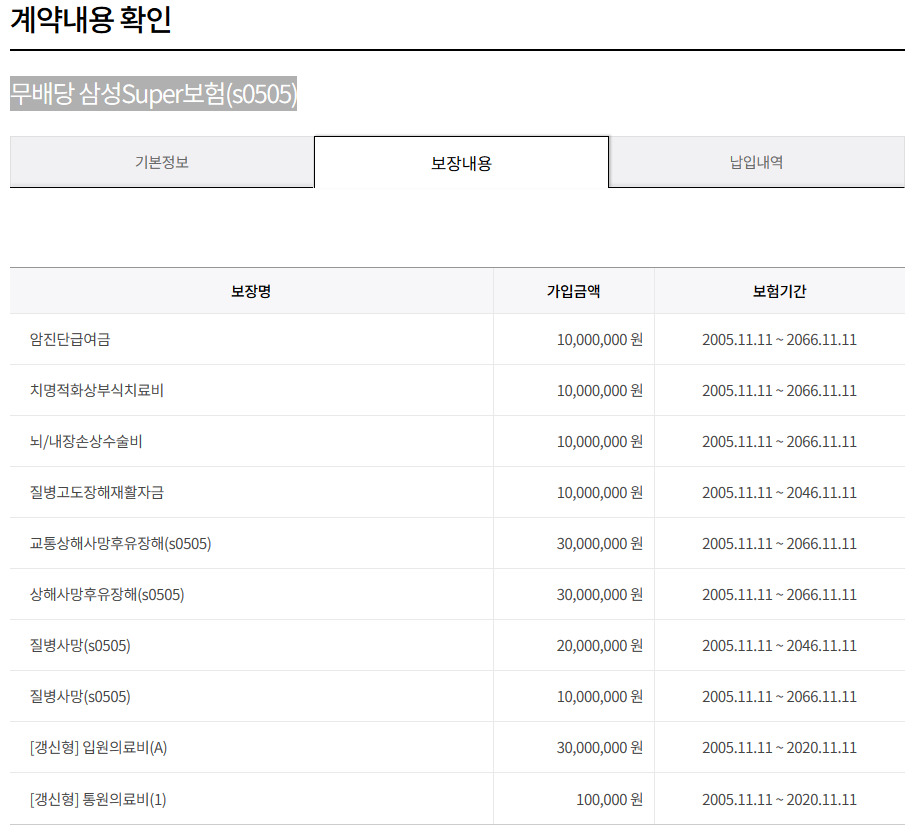
Task: Select 교통상해사망후유장해(s0505) coverage name
Action: 120,543
